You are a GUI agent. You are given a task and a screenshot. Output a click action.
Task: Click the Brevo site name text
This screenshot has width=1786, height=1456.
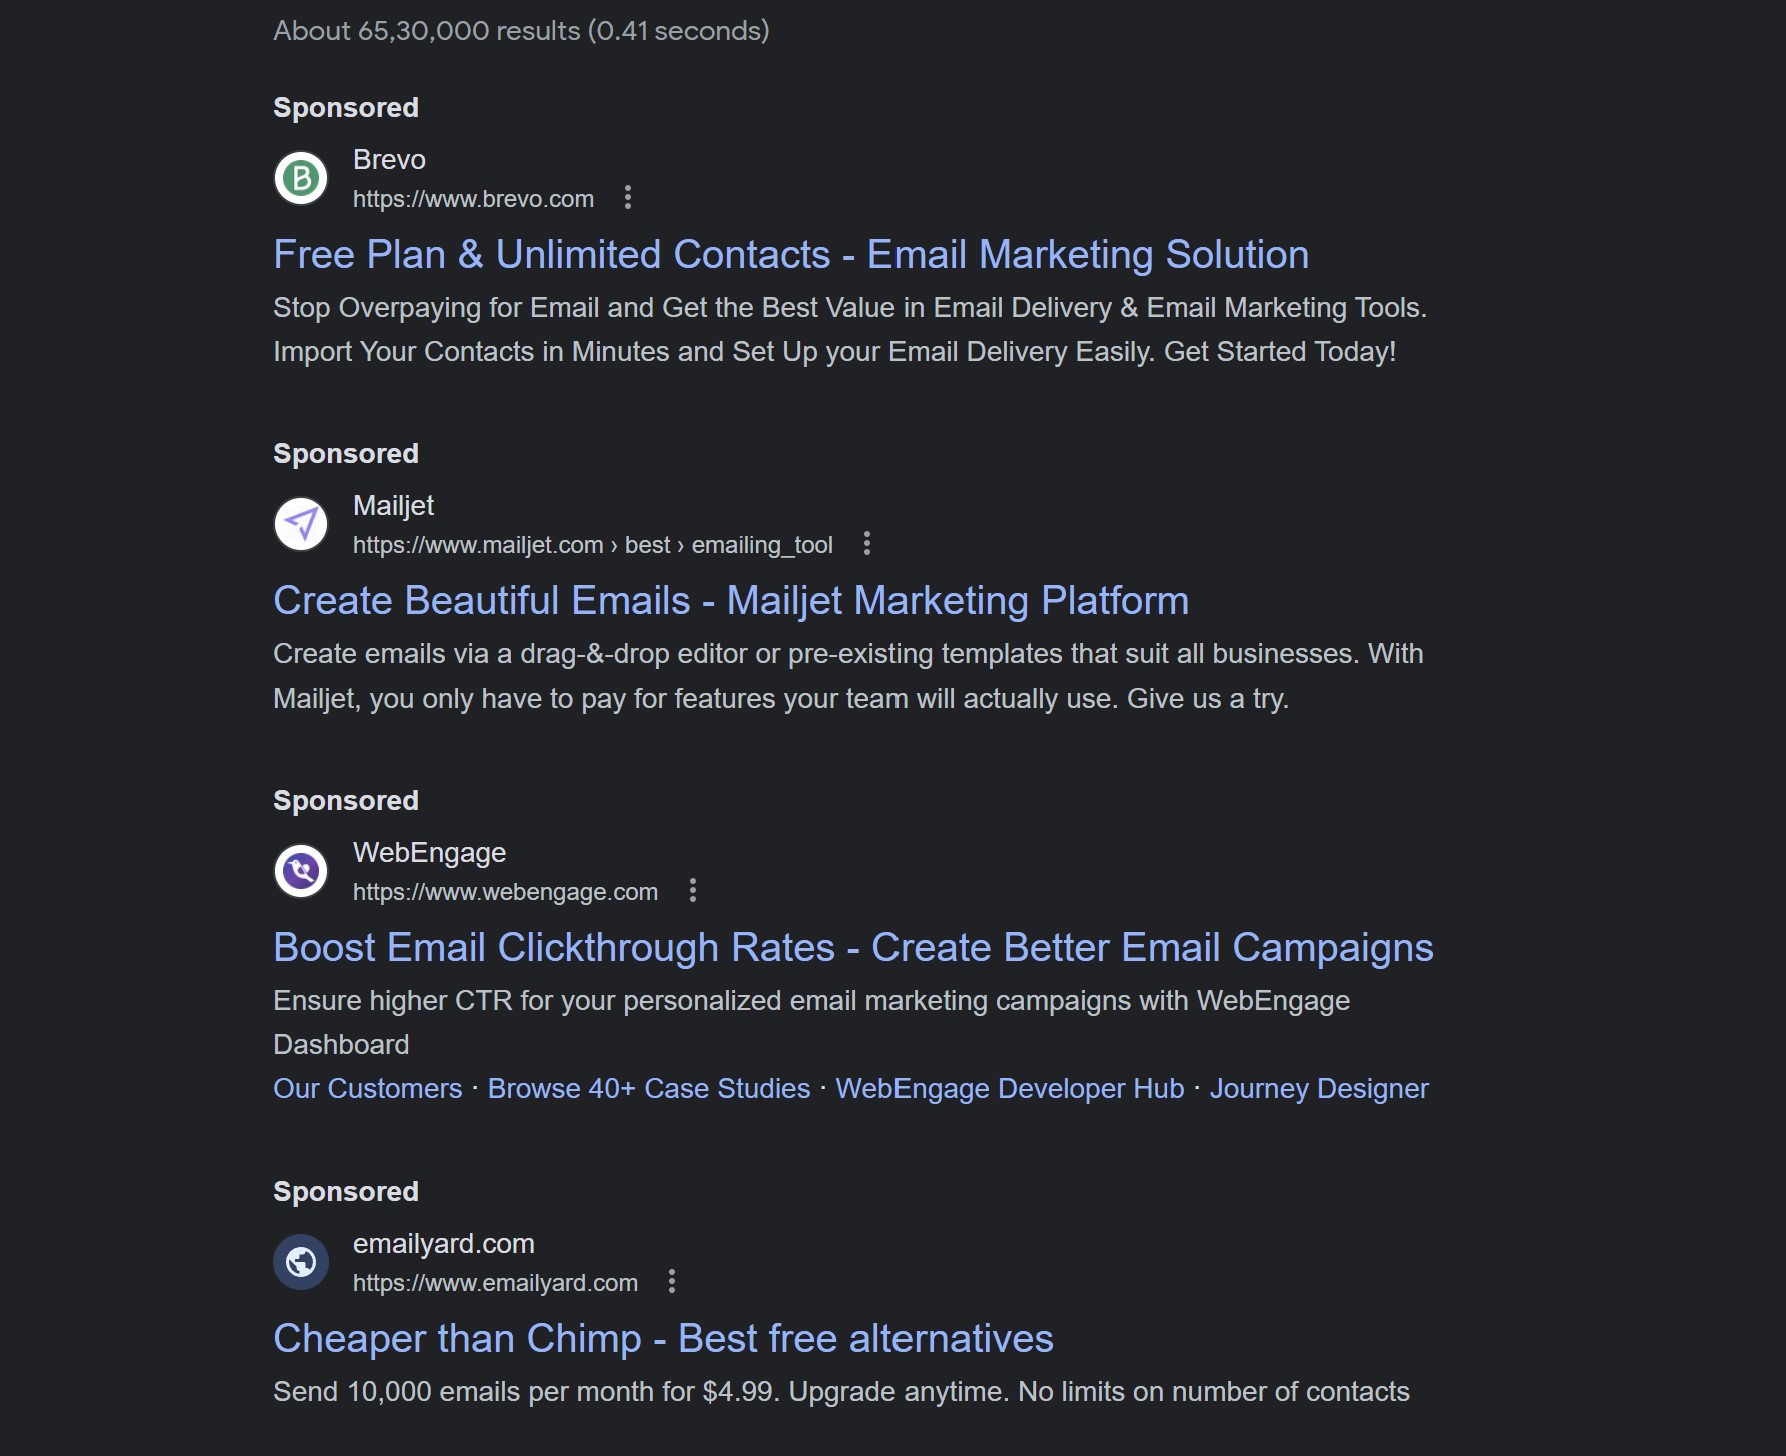(x=389, y=160)
